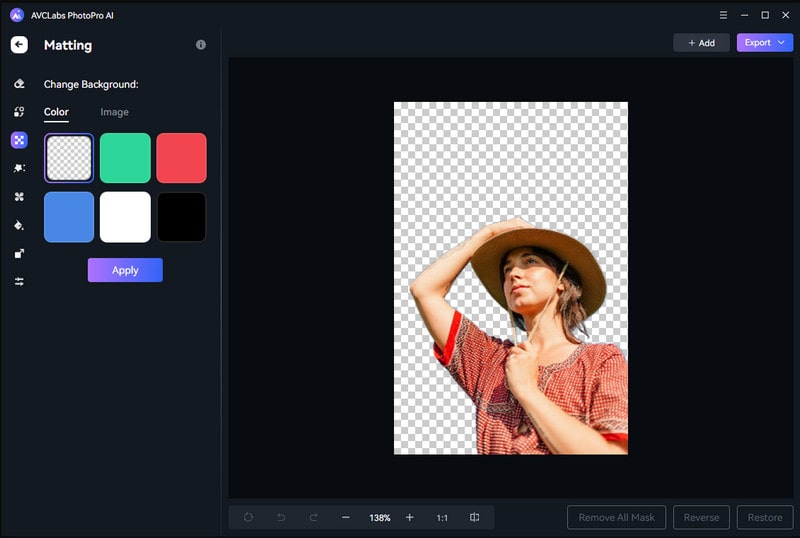Open the adjustment sliders tool icon
800x538 pixels.
[19, 282]
